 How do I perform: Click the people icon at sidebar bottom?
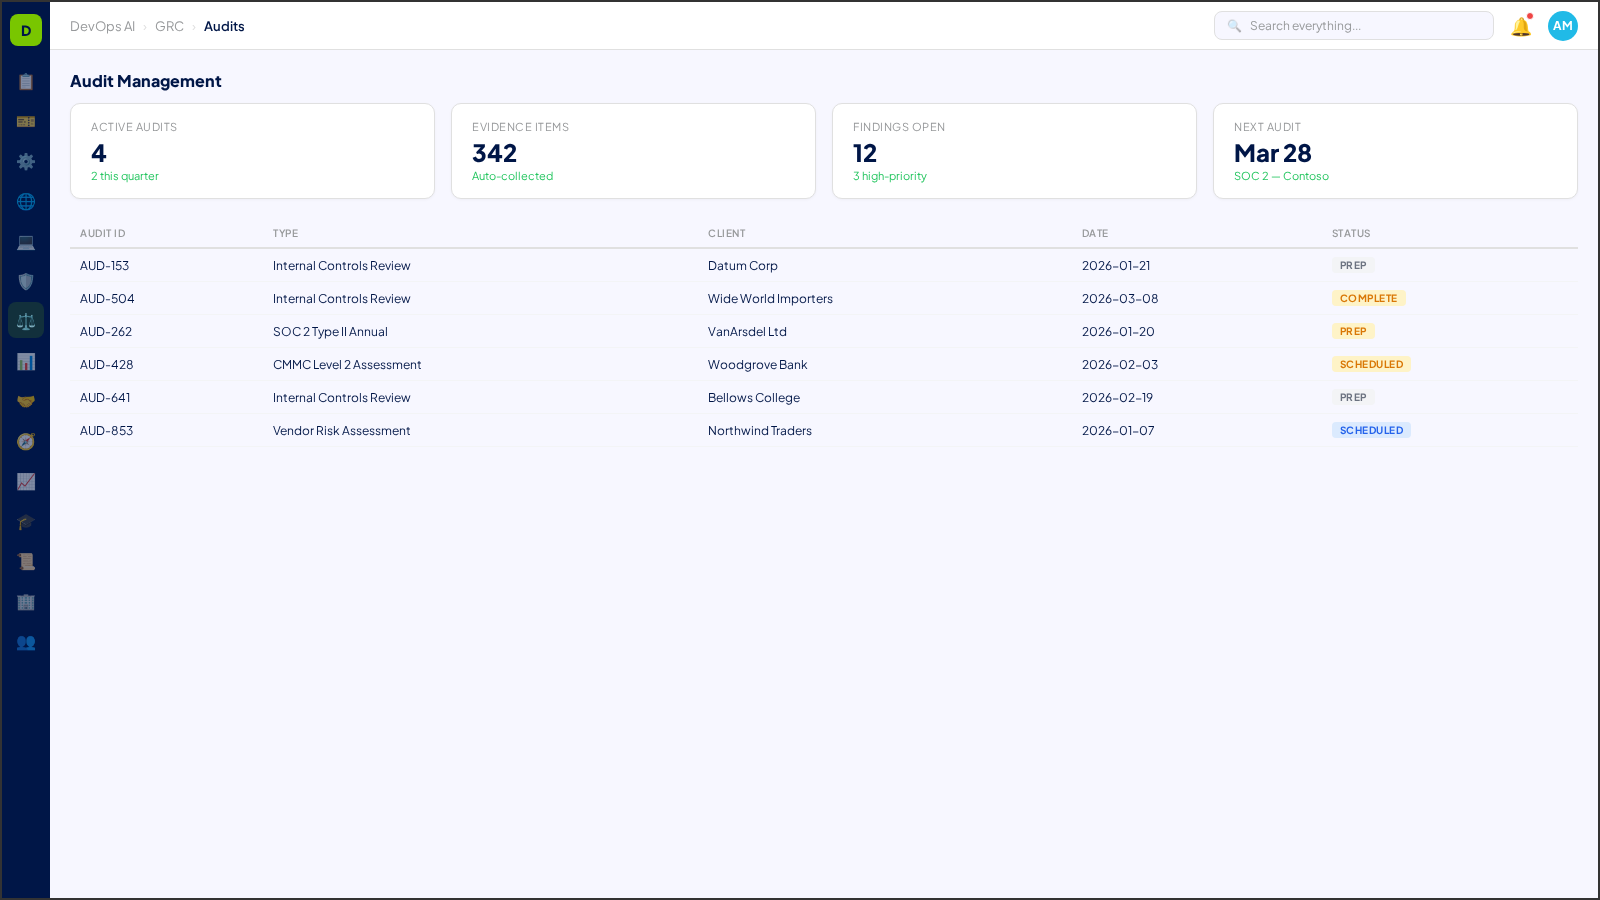26,643
